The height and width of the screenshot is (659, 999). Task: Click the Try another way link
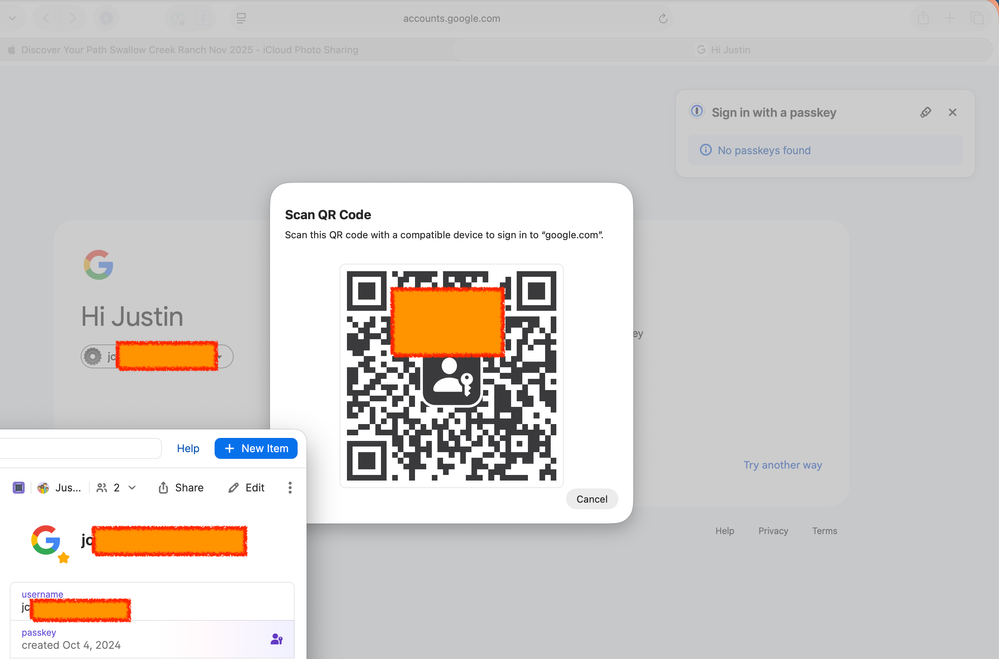click(x=783, y=465)
